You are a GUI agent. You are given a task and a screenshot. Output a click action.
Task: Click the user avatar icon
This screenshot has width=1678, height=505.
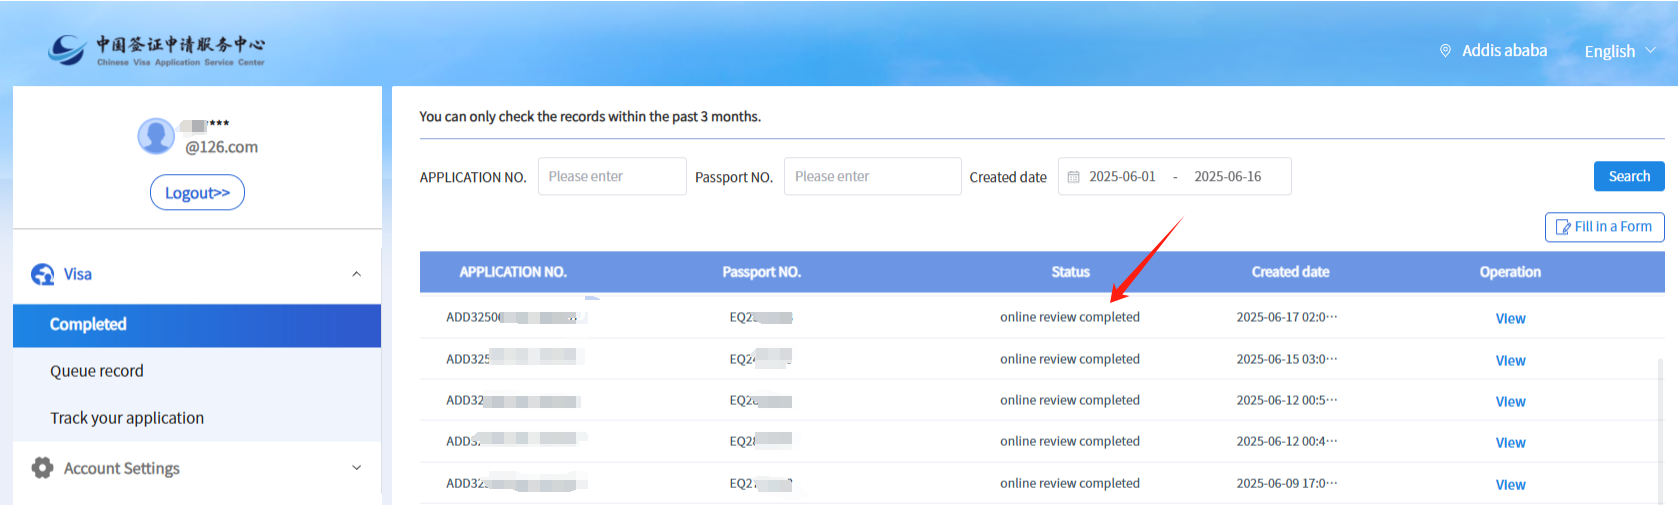(x=156, y=136)
